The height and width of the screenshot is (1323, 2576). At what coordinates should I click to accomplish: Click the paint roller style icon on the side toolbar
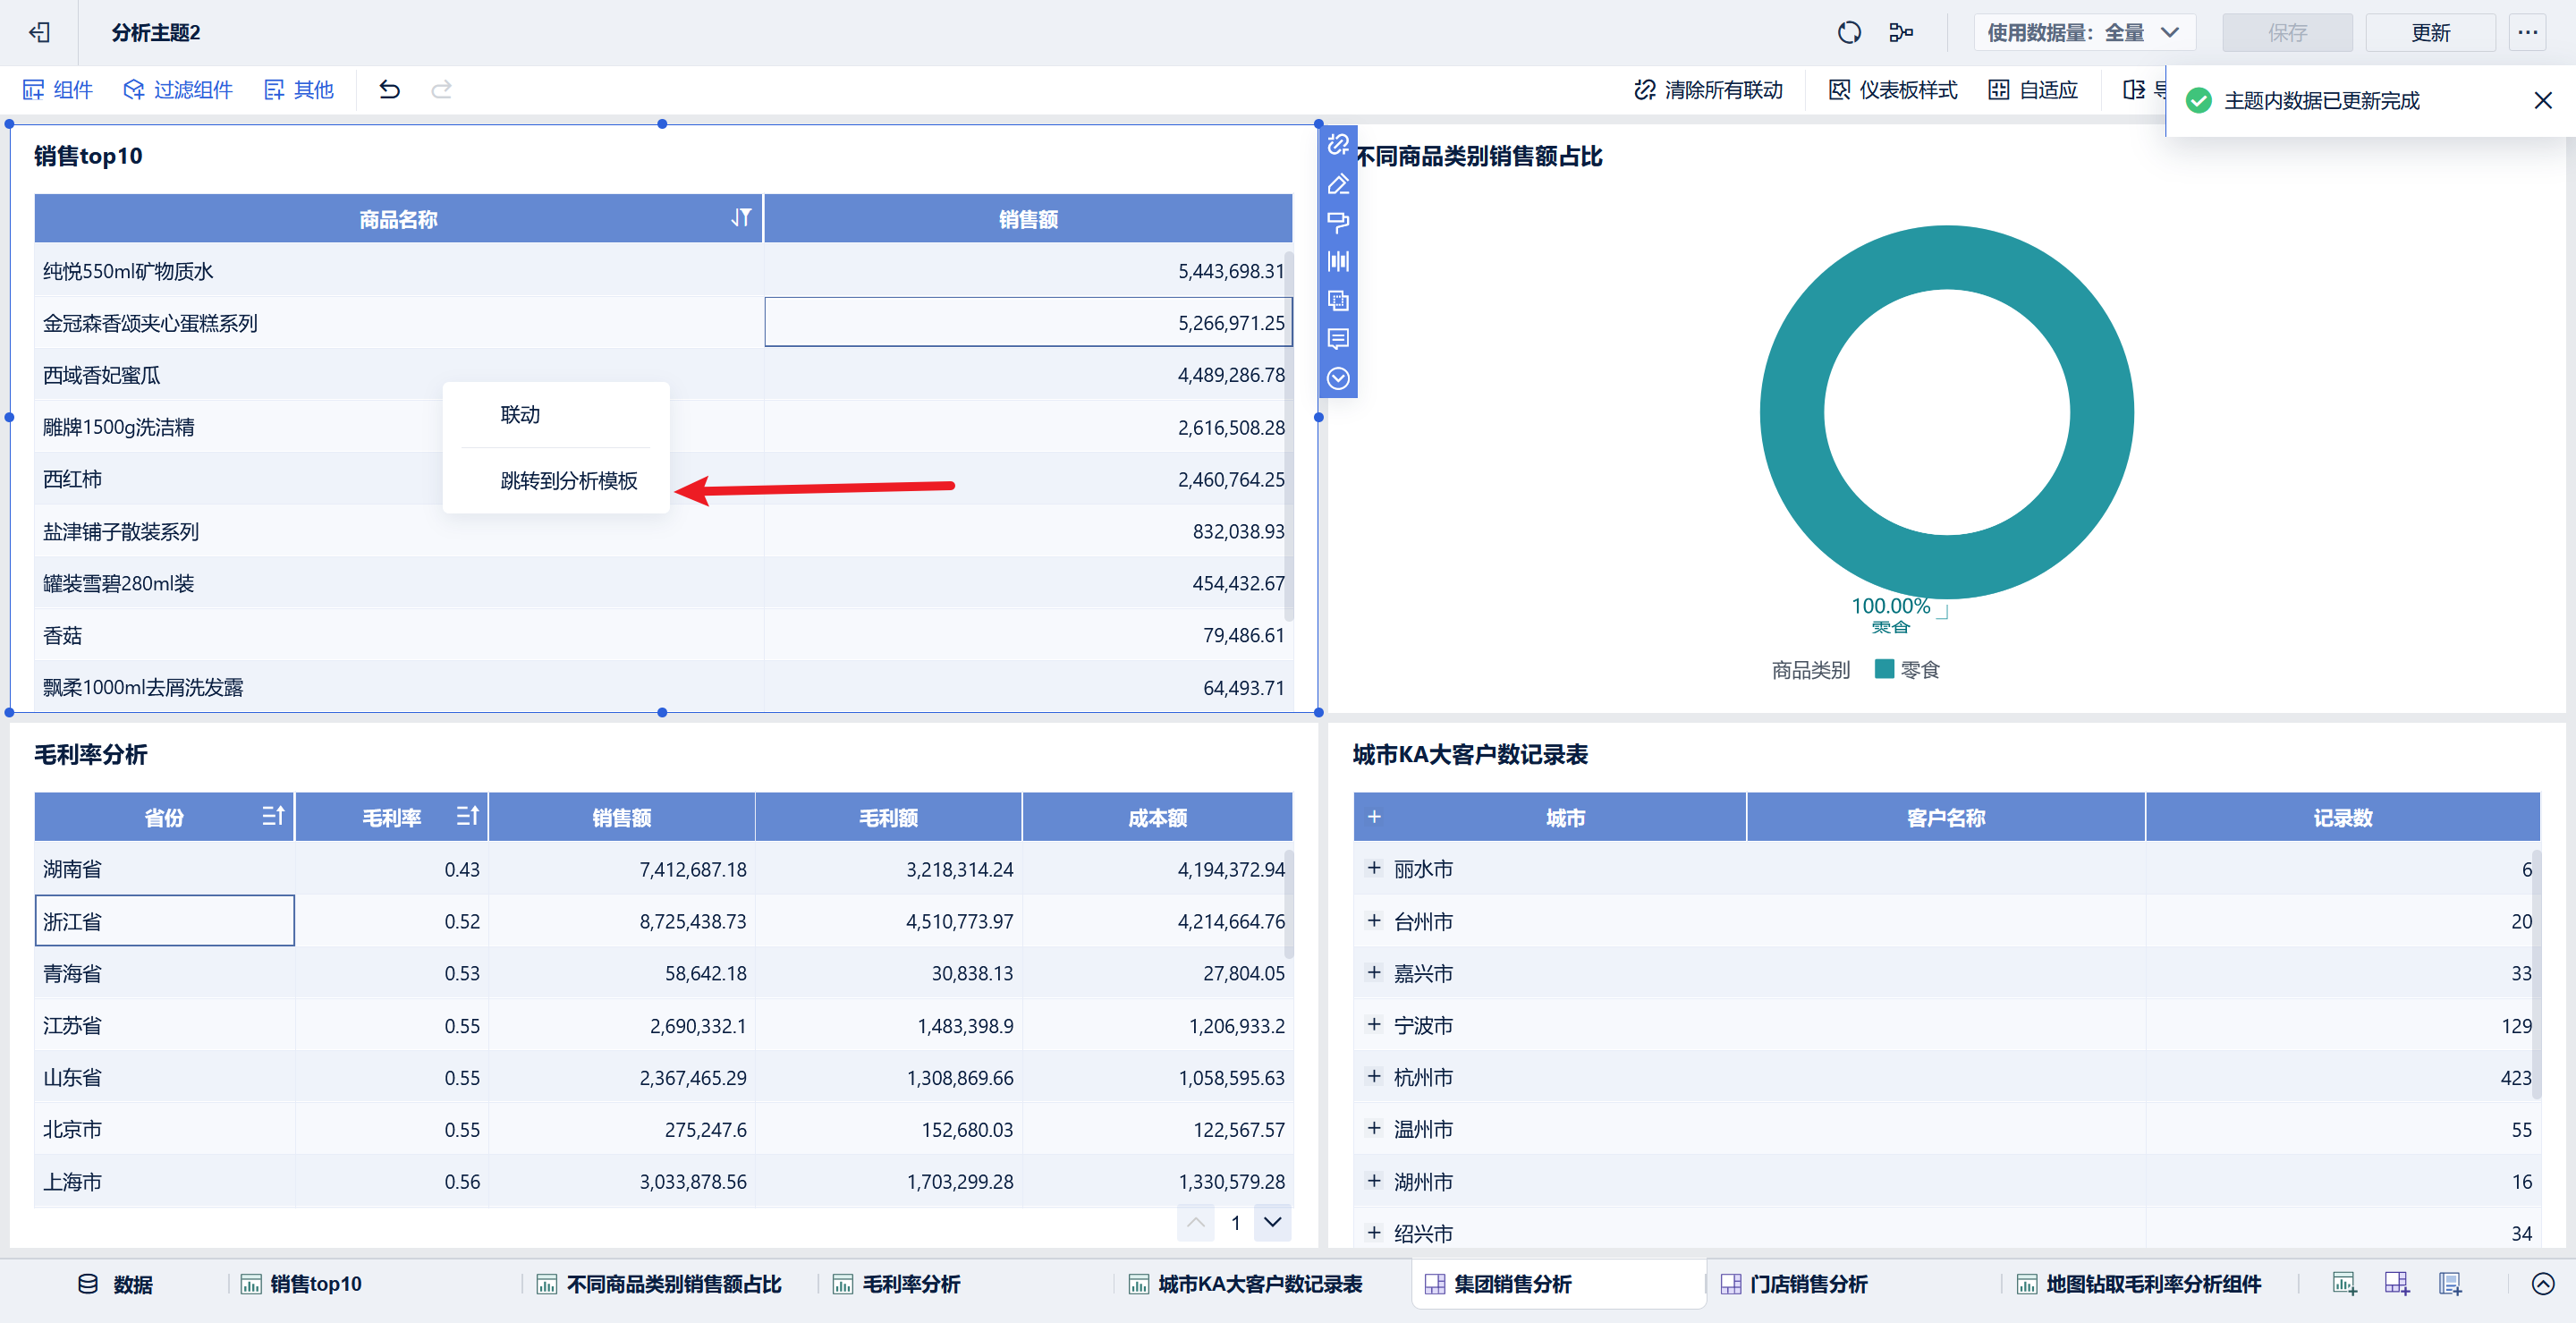(1338, 222)
